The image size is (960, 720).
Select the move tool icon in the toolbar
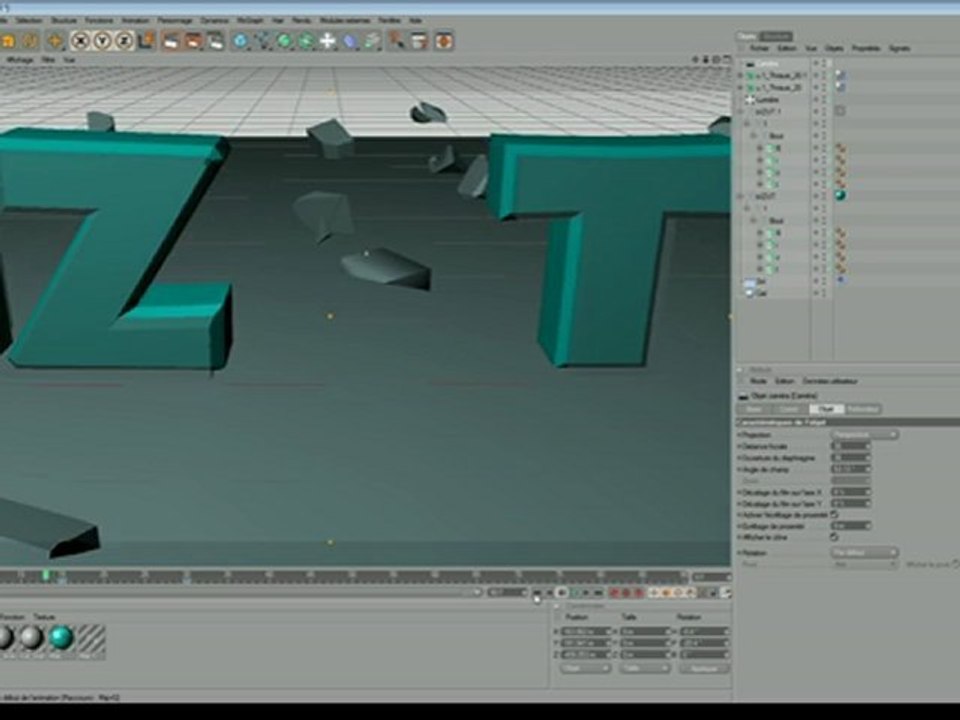coord(54,41)
